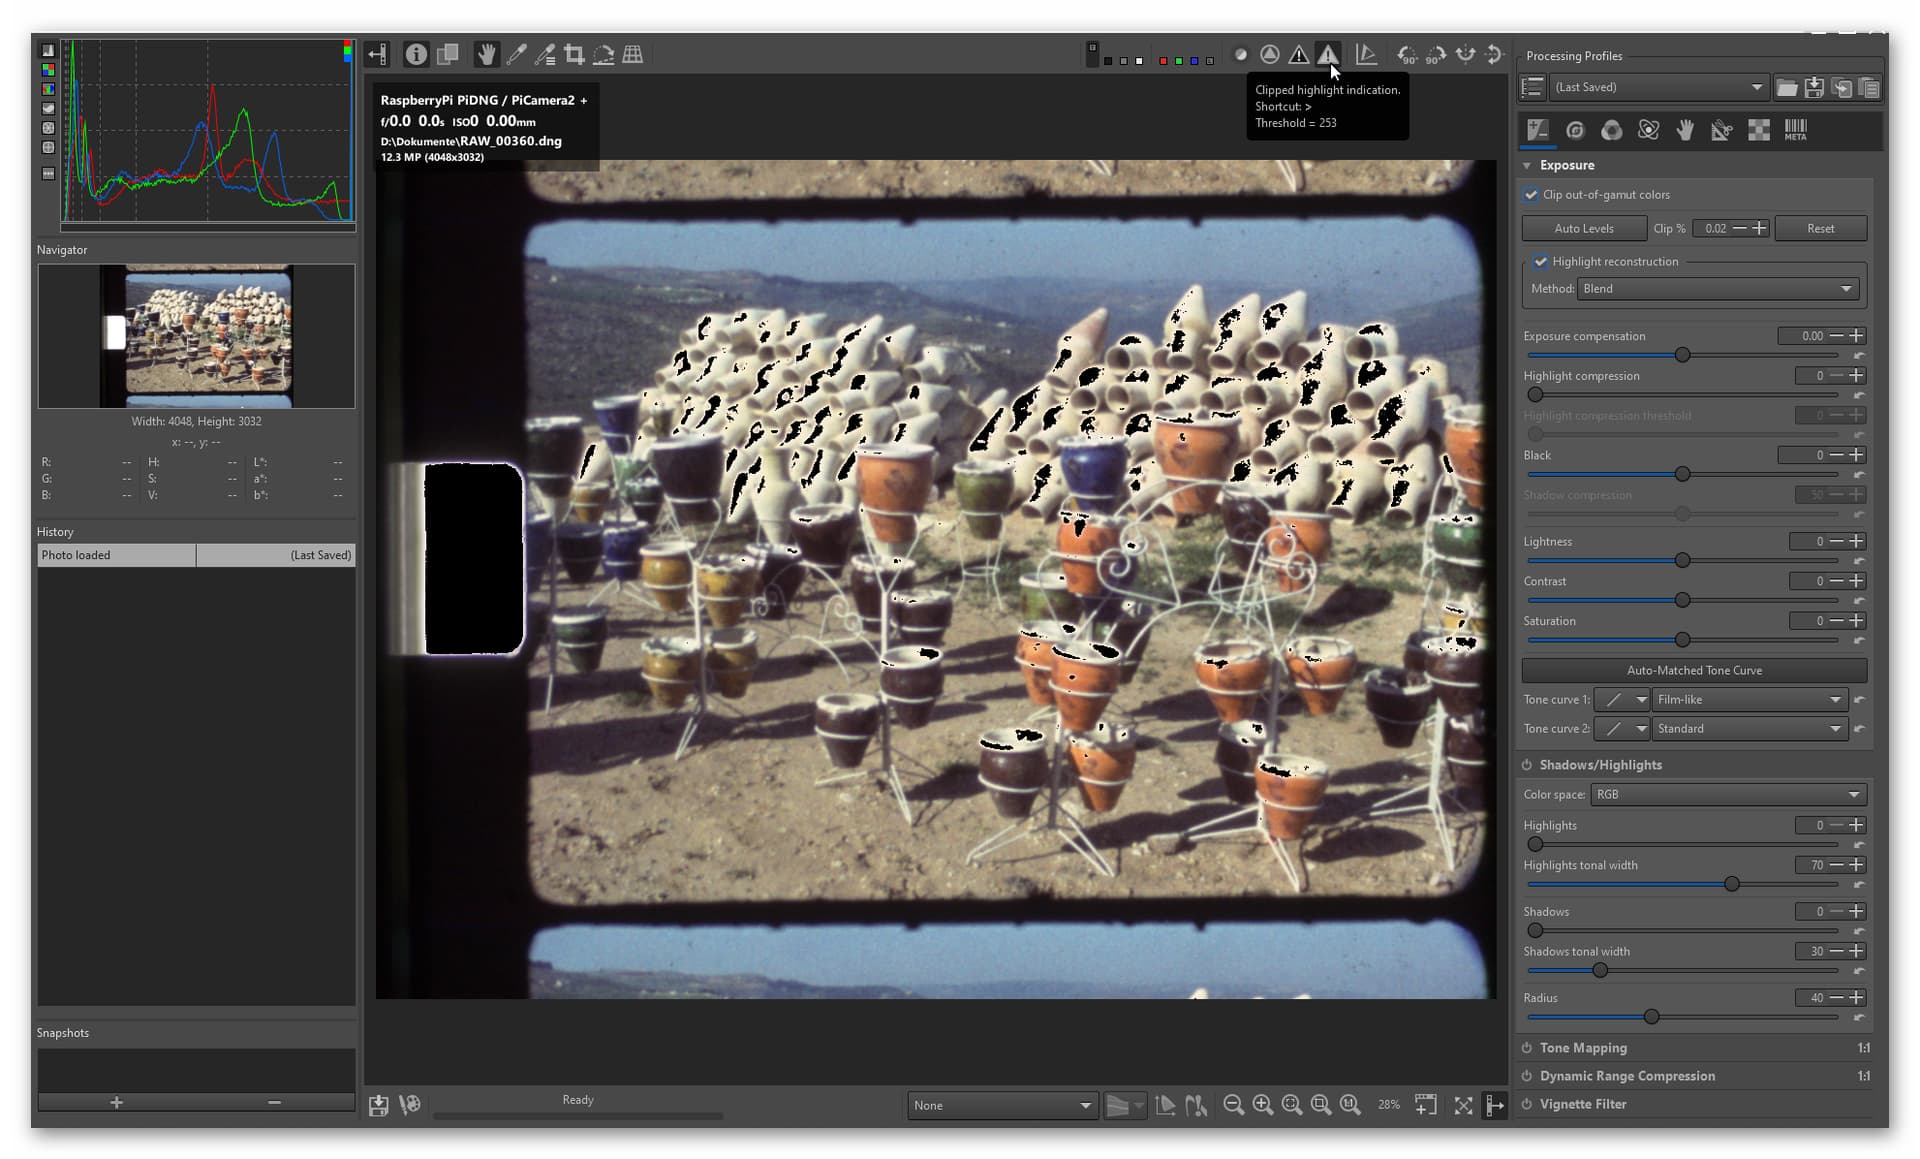Open the Method Blend dropdown

(x=1718, y=289)
